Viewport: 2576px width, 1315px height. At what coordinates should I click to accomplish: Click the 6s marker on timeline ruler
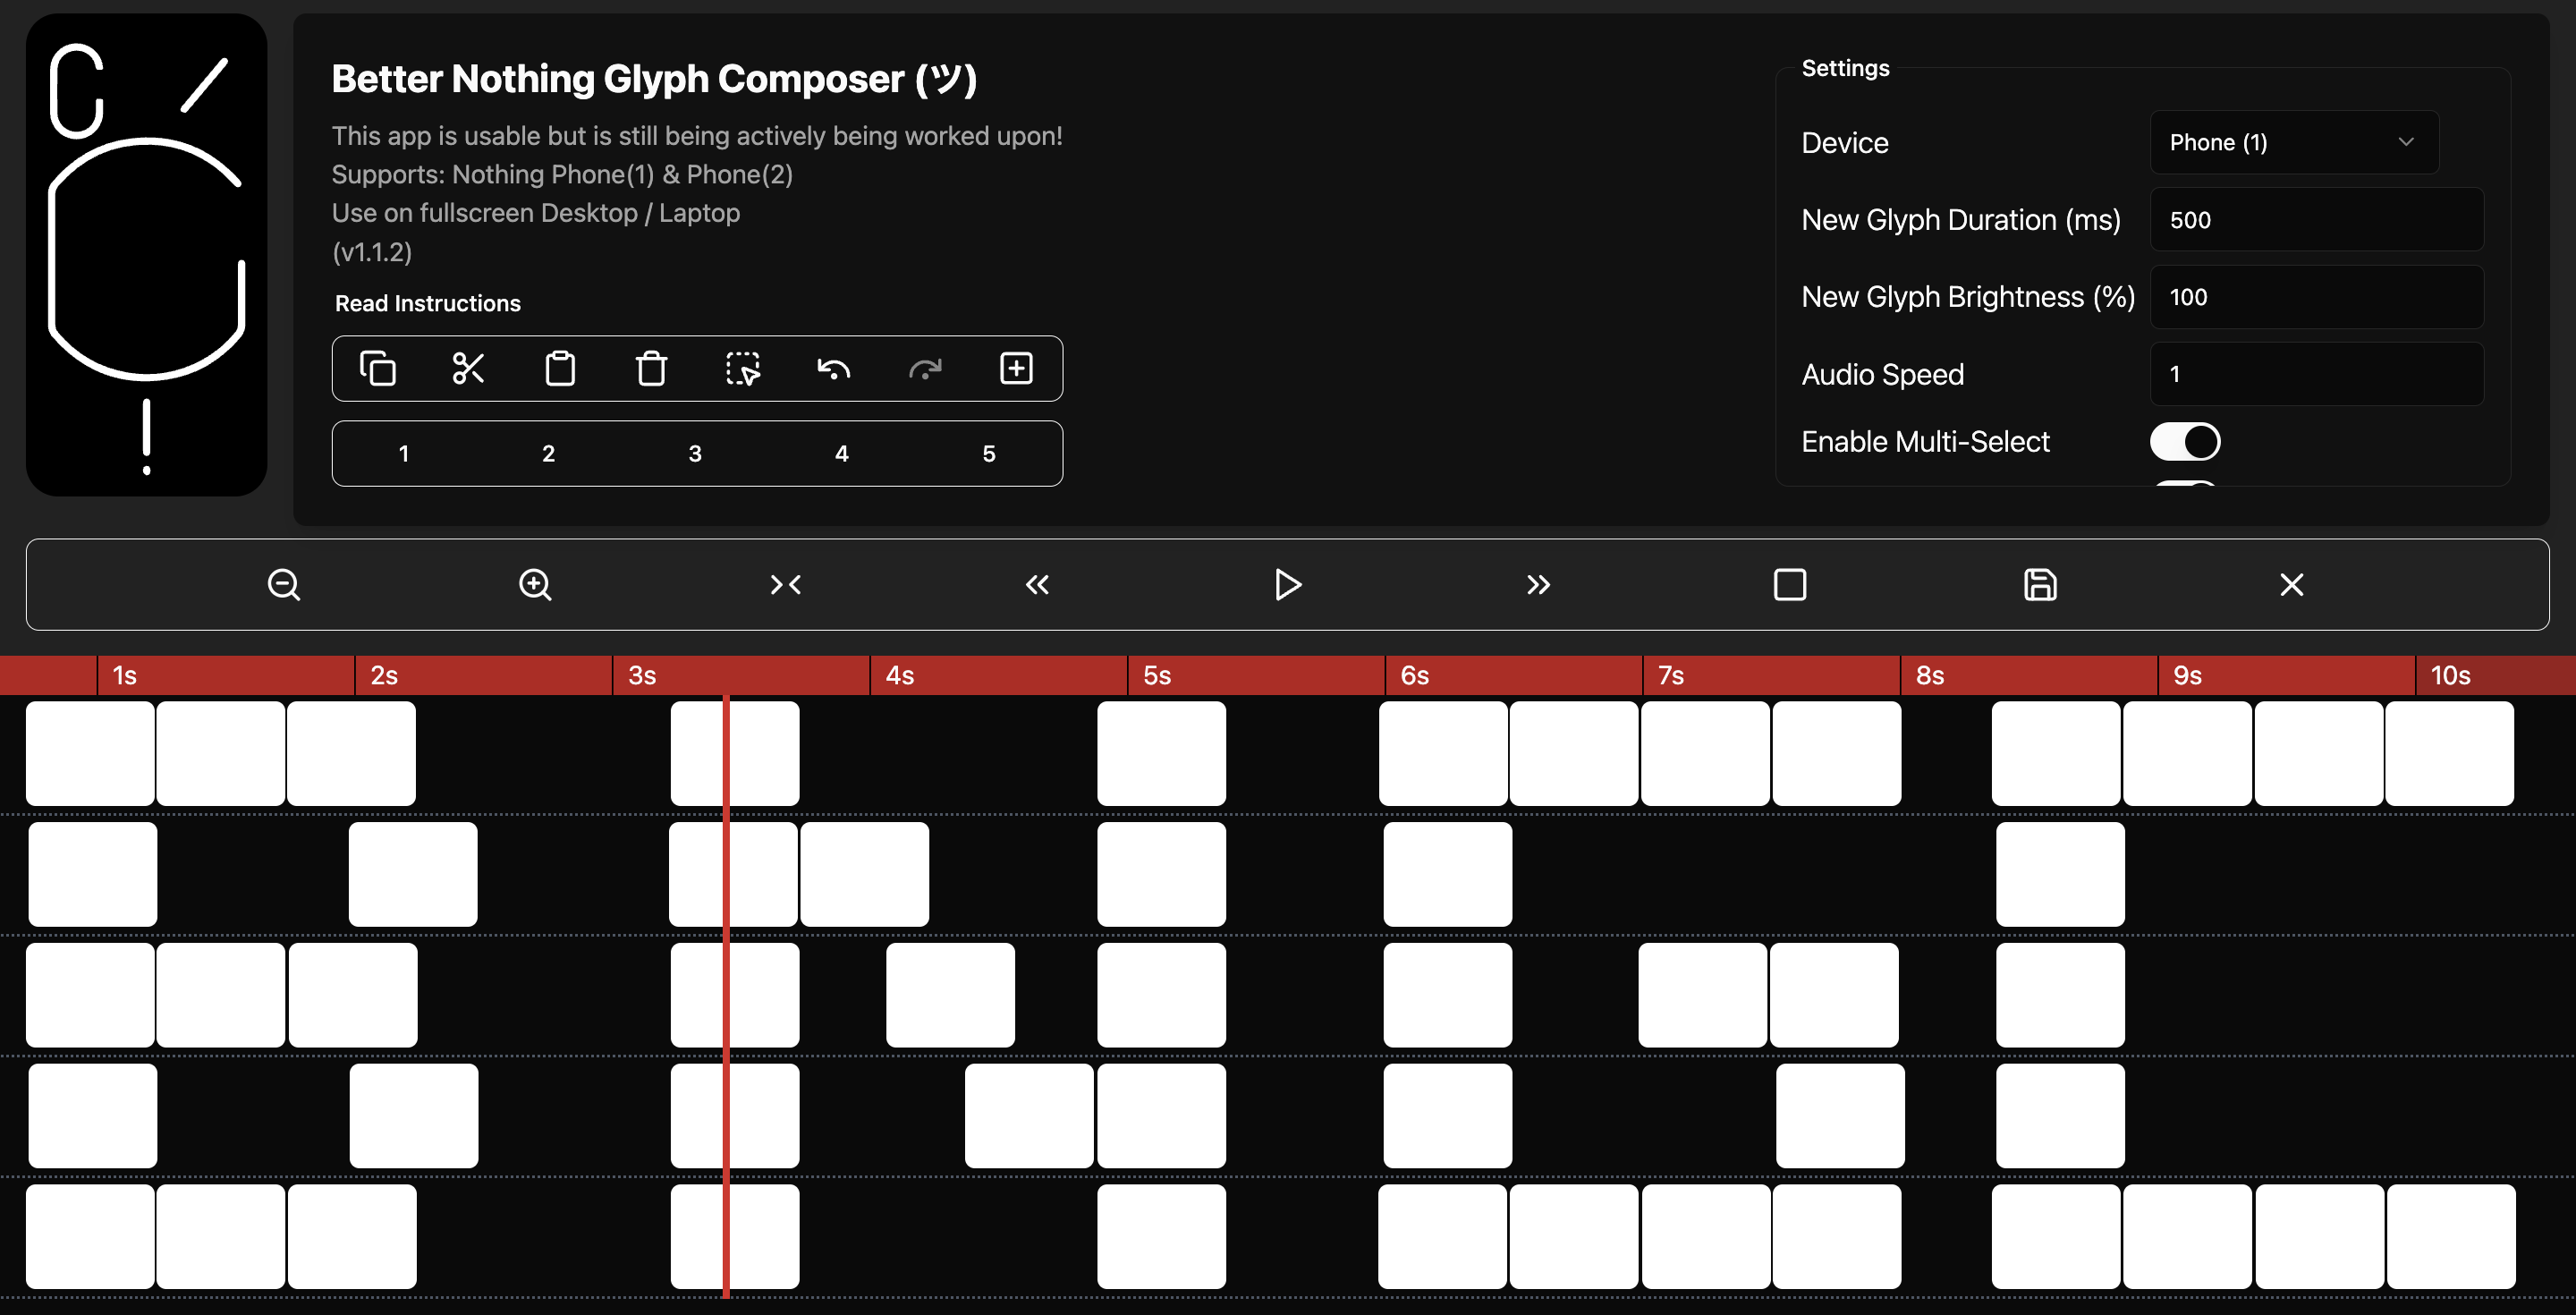click(x=1414, y=675)
